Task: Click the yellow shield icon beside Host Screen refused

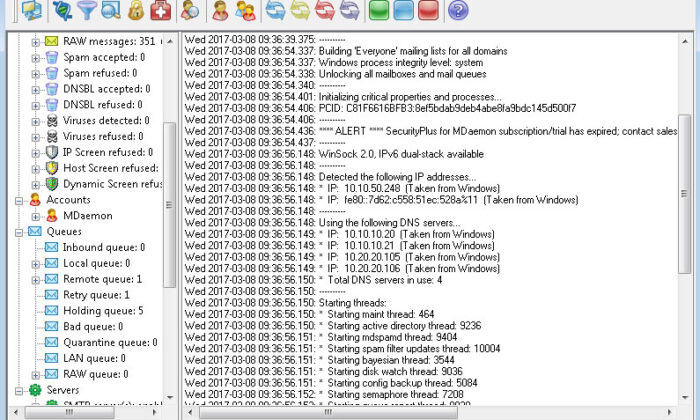Action: point(52,168)
